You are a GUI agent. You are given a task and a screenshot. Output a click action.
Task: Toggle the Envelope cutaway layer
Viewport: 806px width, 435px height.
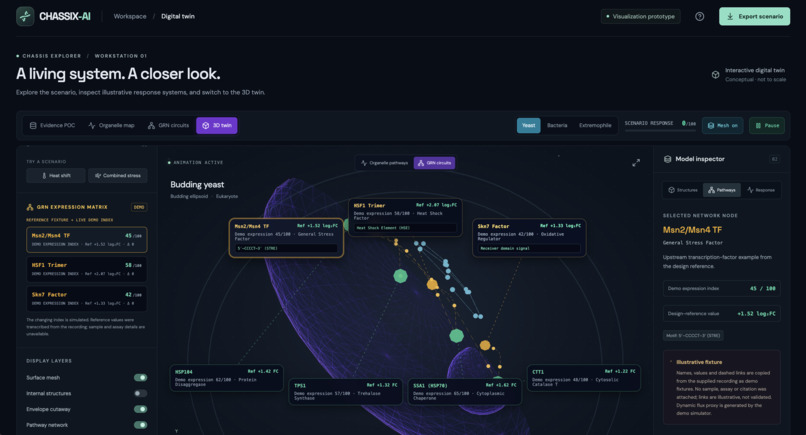pyautogui.click(x=140, y=409)
